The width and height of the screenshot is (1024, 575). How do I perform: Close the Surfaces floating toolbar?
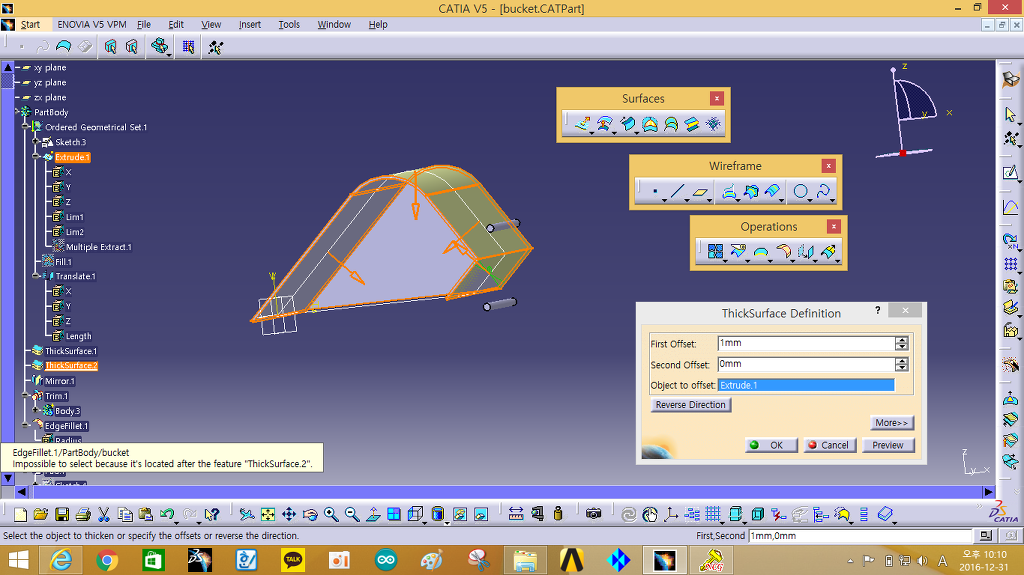pos(717,99)
